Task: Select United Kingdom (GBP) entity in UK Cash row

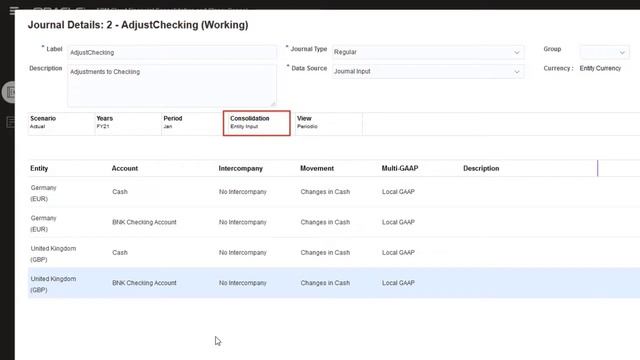Action: pos(53,254)
